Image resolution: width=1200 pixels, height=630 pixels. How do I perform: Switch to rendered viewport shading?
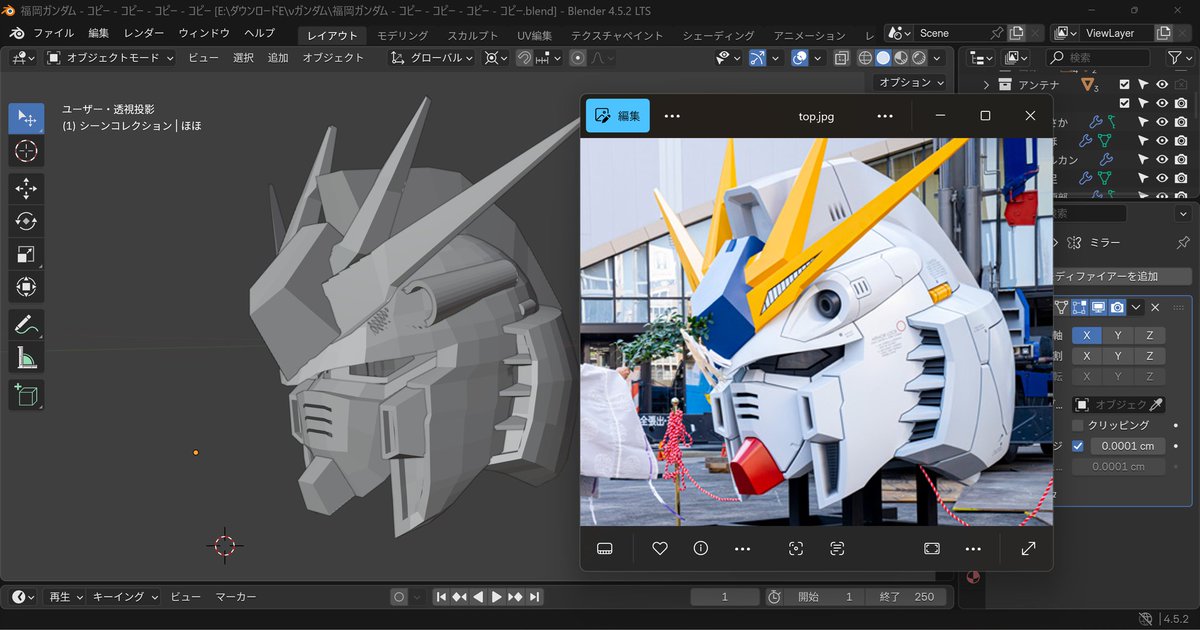click(x=917, y=58)
